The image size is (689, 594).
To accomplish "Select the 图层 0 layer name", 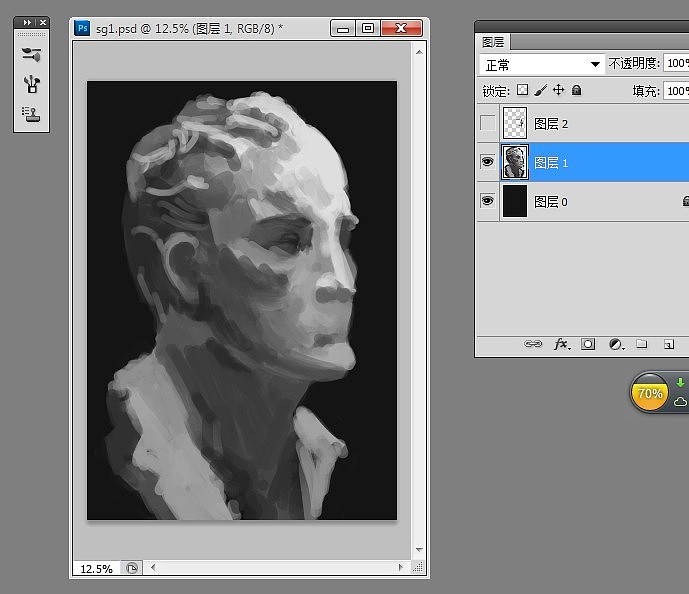I will click(x=551, y=202).
